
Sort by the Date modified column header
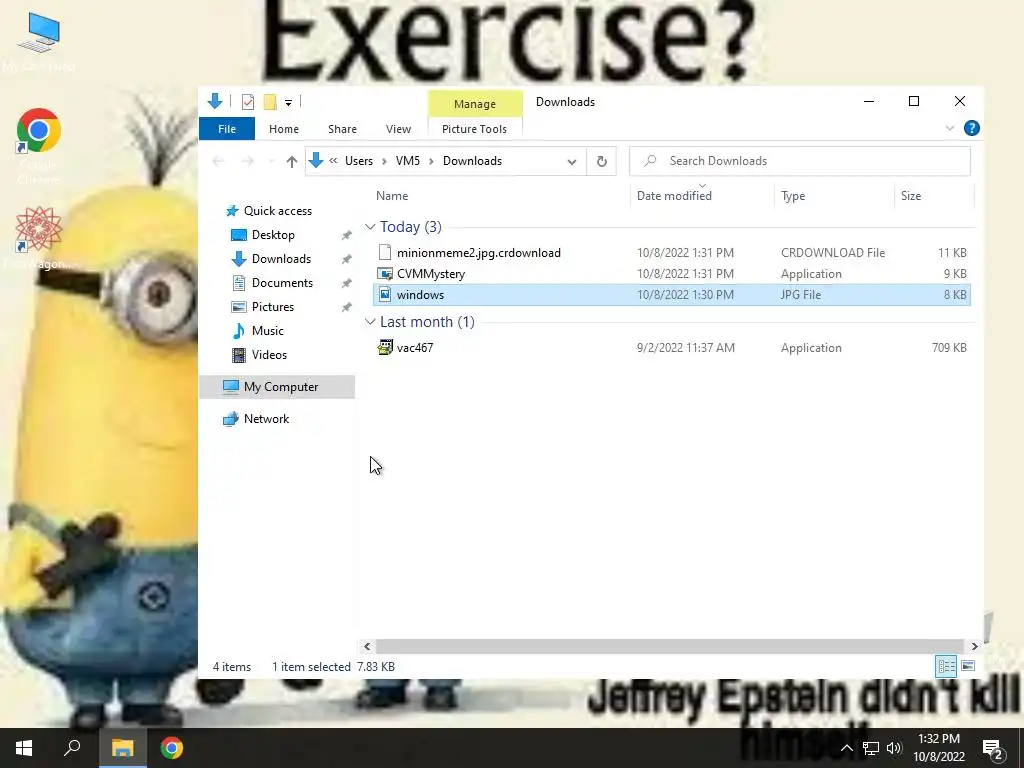674,196
